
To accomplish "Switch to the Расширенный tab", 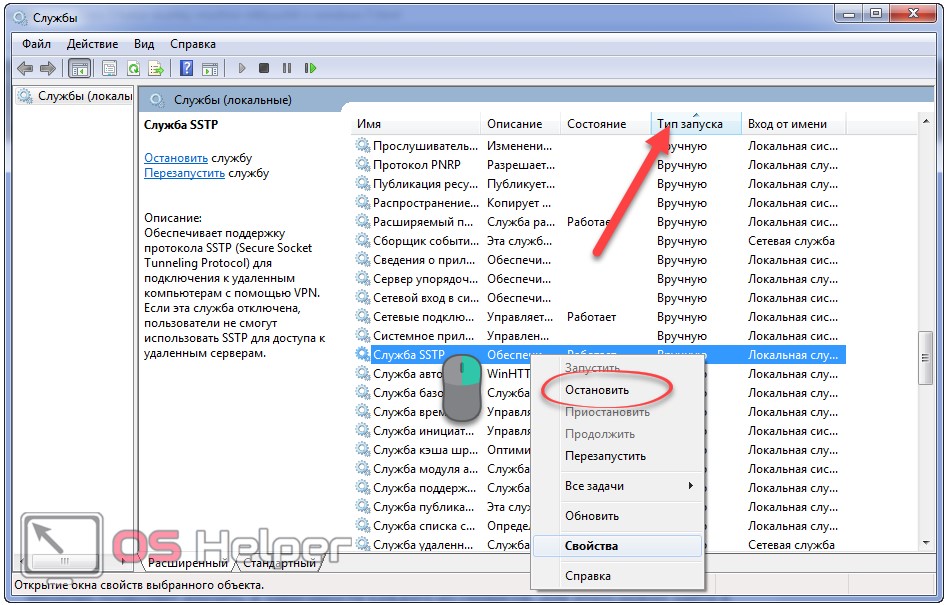I will (187, 563).
